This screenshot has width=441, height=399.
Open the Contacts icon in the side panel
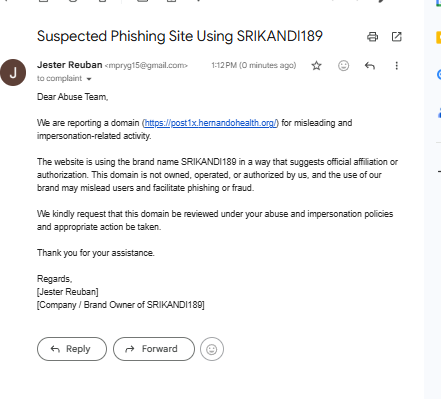(439, 113)
